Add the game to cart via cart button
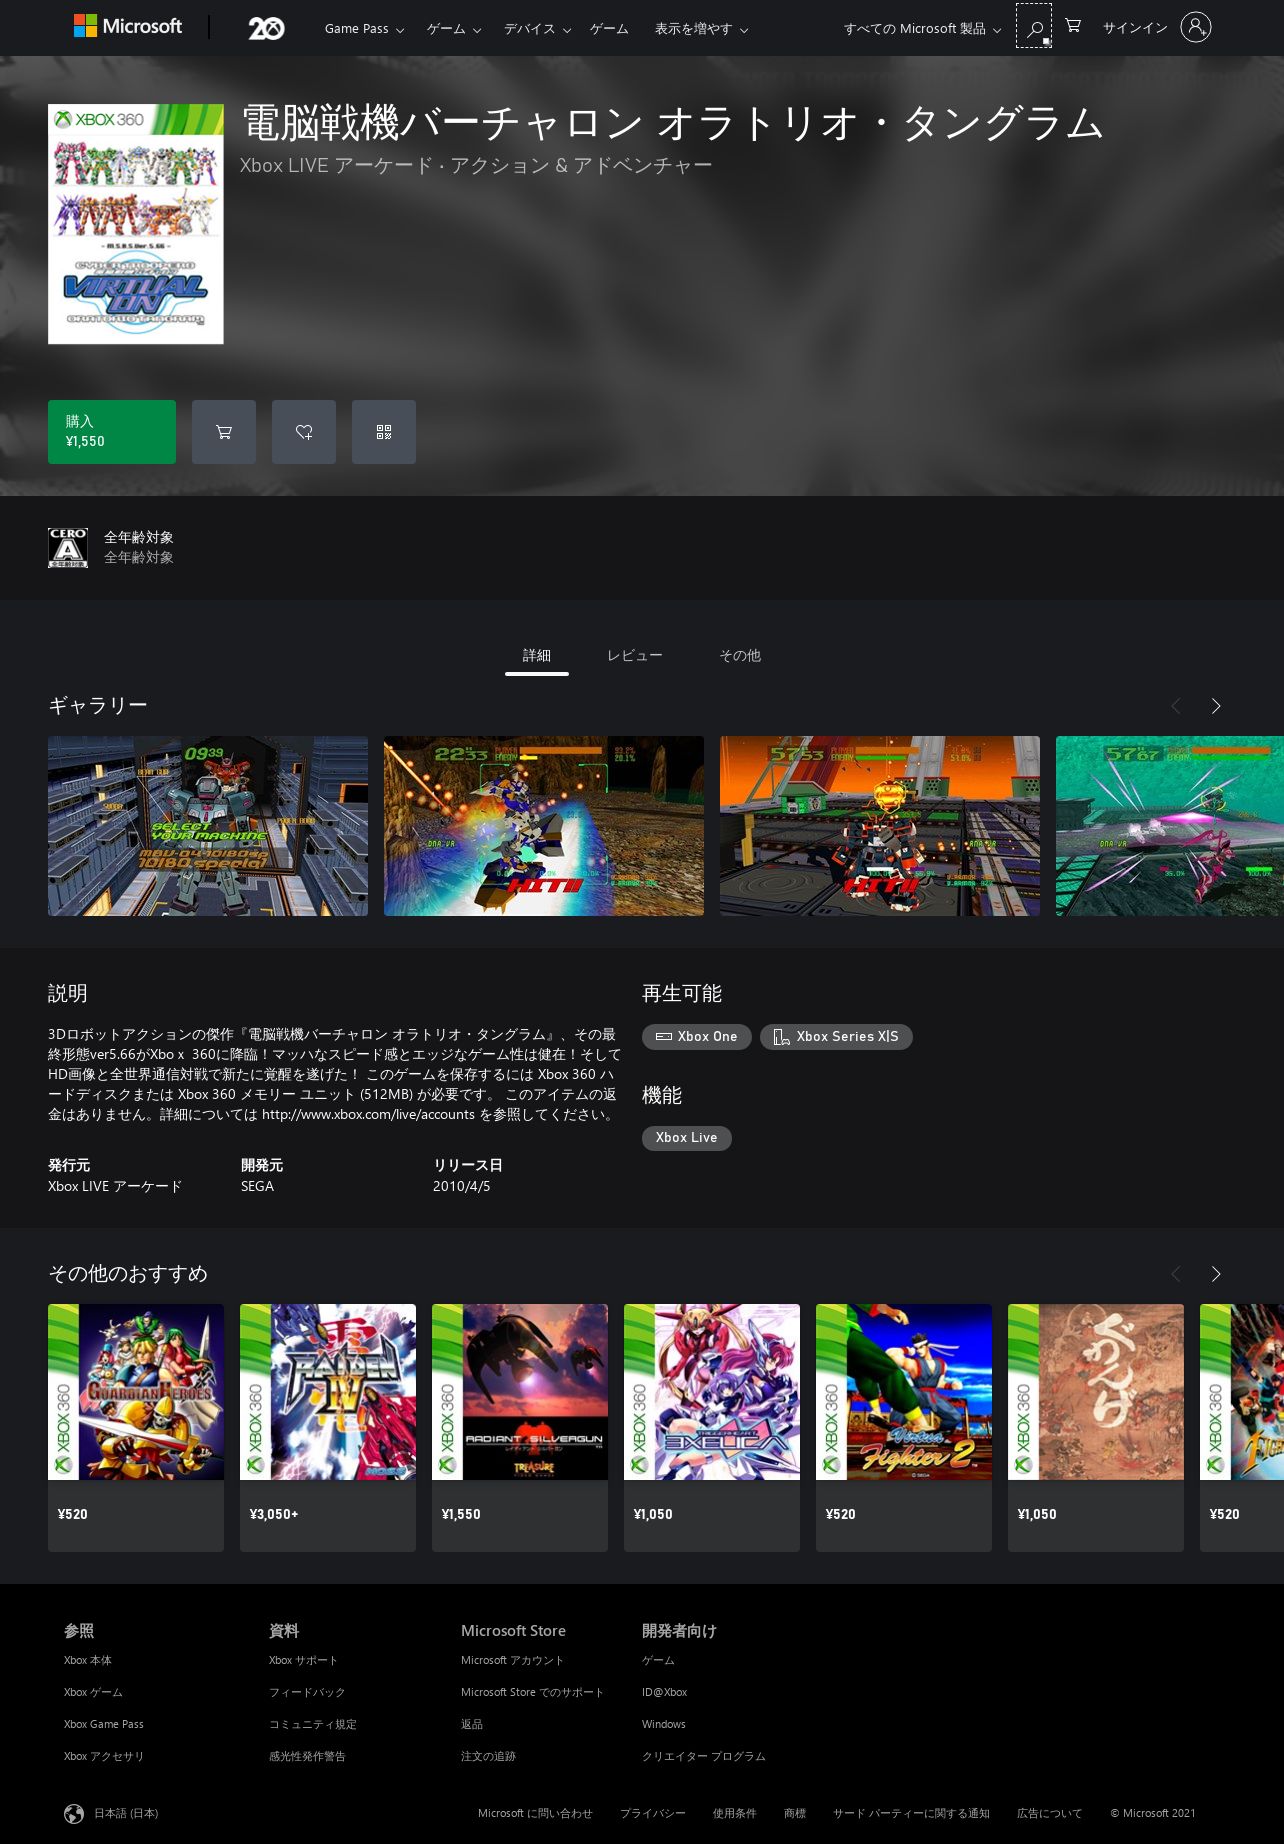 click(x=224, y=432)
